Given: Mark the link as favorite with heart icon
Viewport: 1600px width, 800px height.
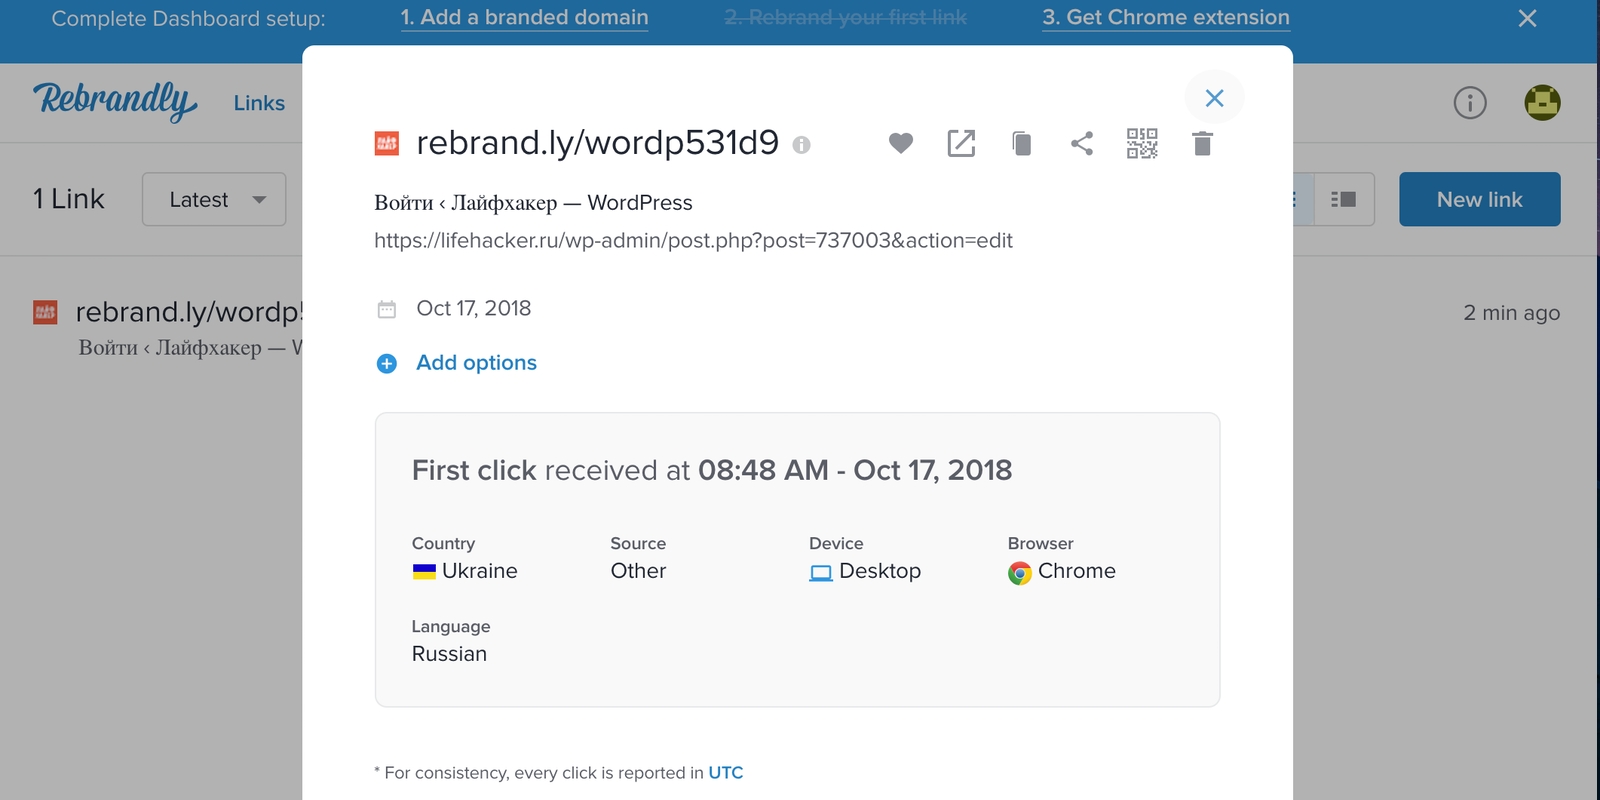Looking at the screenshot, I should click(901, 144).
